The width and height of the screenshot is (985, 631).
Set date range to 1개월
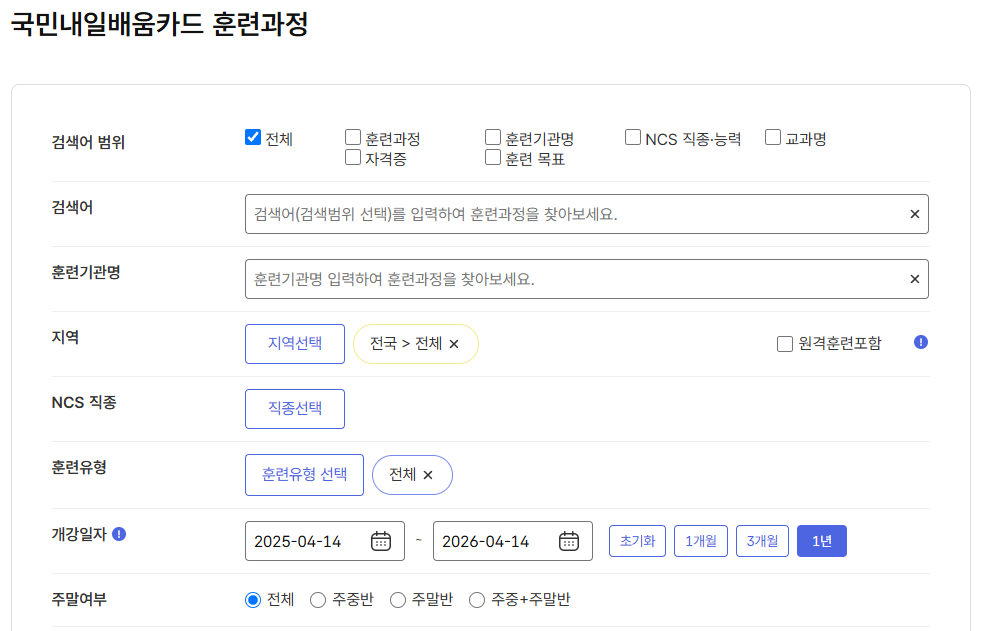coord(700,541)
